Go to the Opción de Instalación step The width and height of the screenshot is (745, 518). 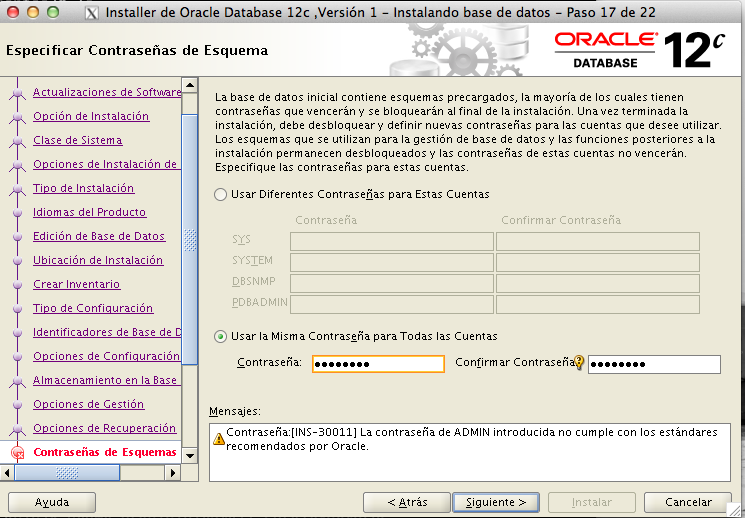coord(91,116)
